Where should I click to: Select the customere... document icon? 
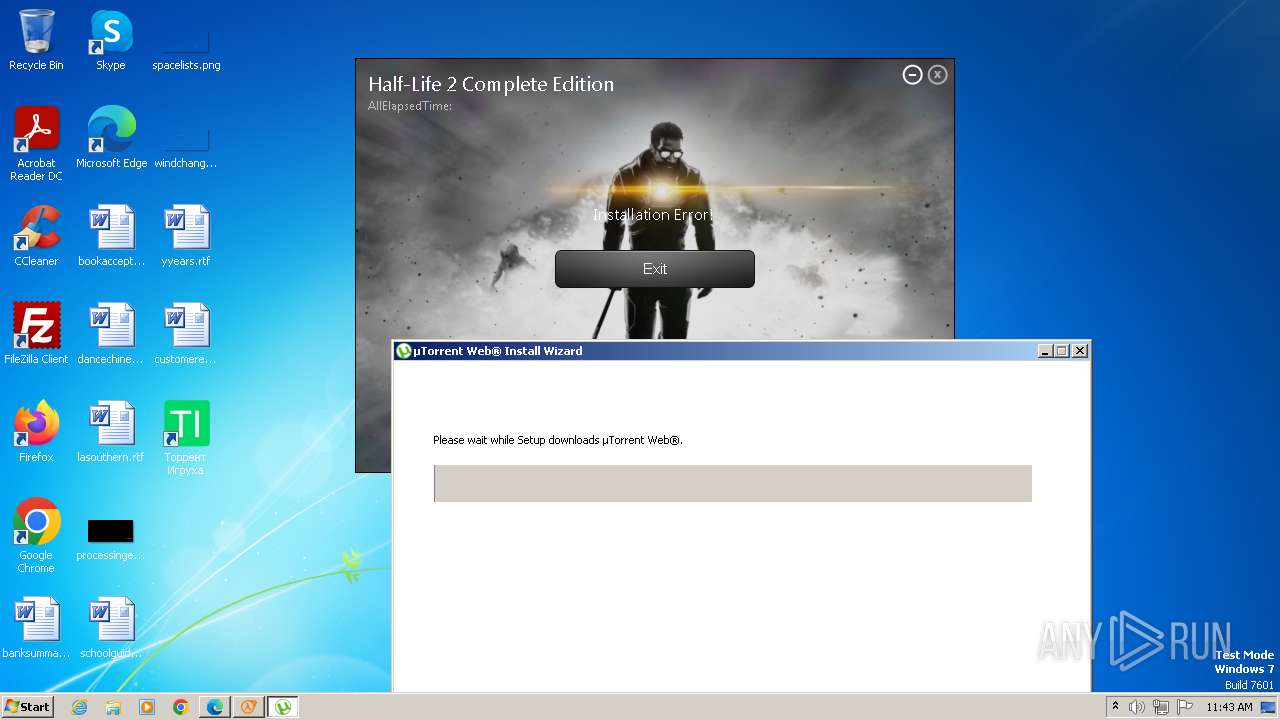186,334
